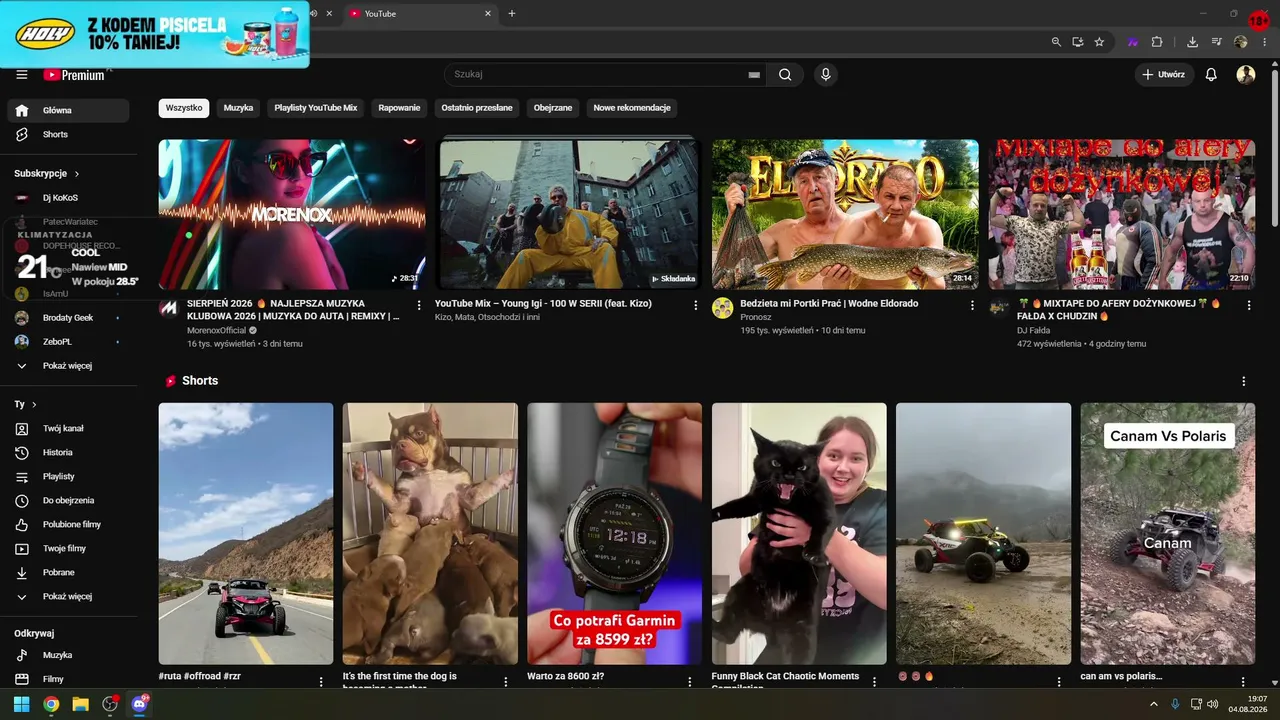Viewport: 1280px width, 720px height.
Task: Open ZeboPL channel subscription
Action: click(68, 342)
